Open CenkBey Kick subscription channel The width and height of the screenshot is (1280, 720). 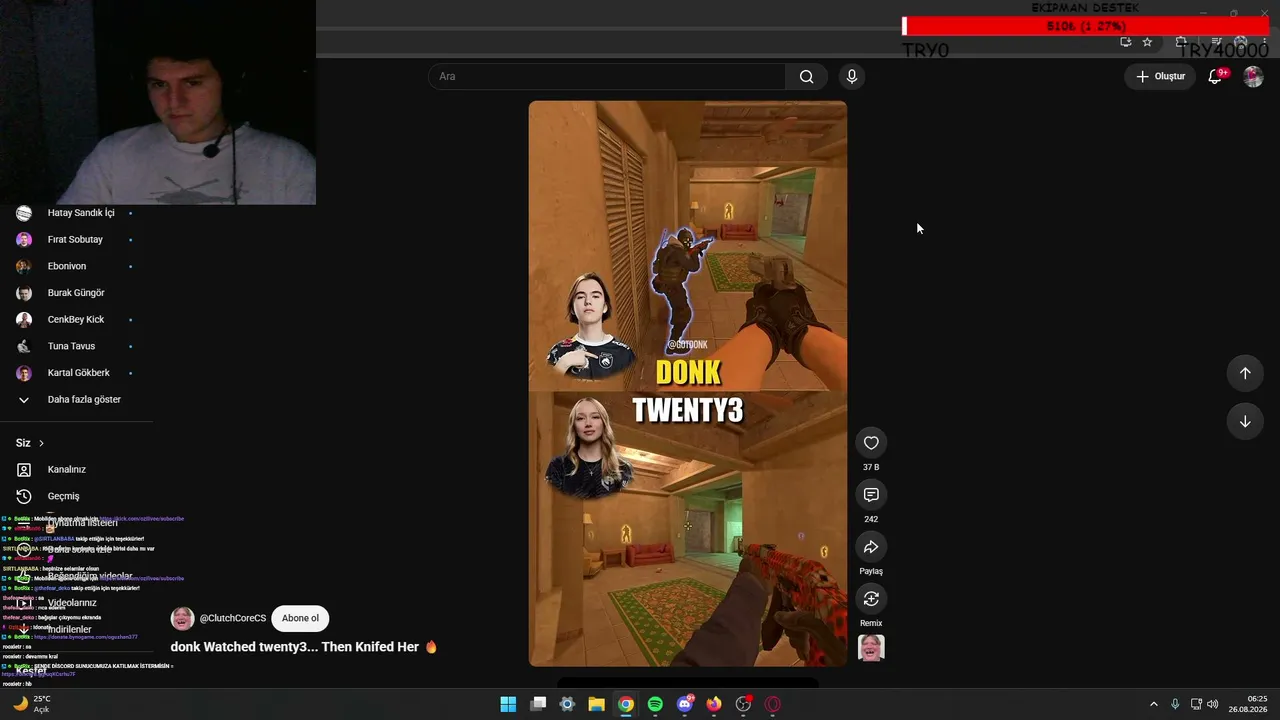(76, 320)
